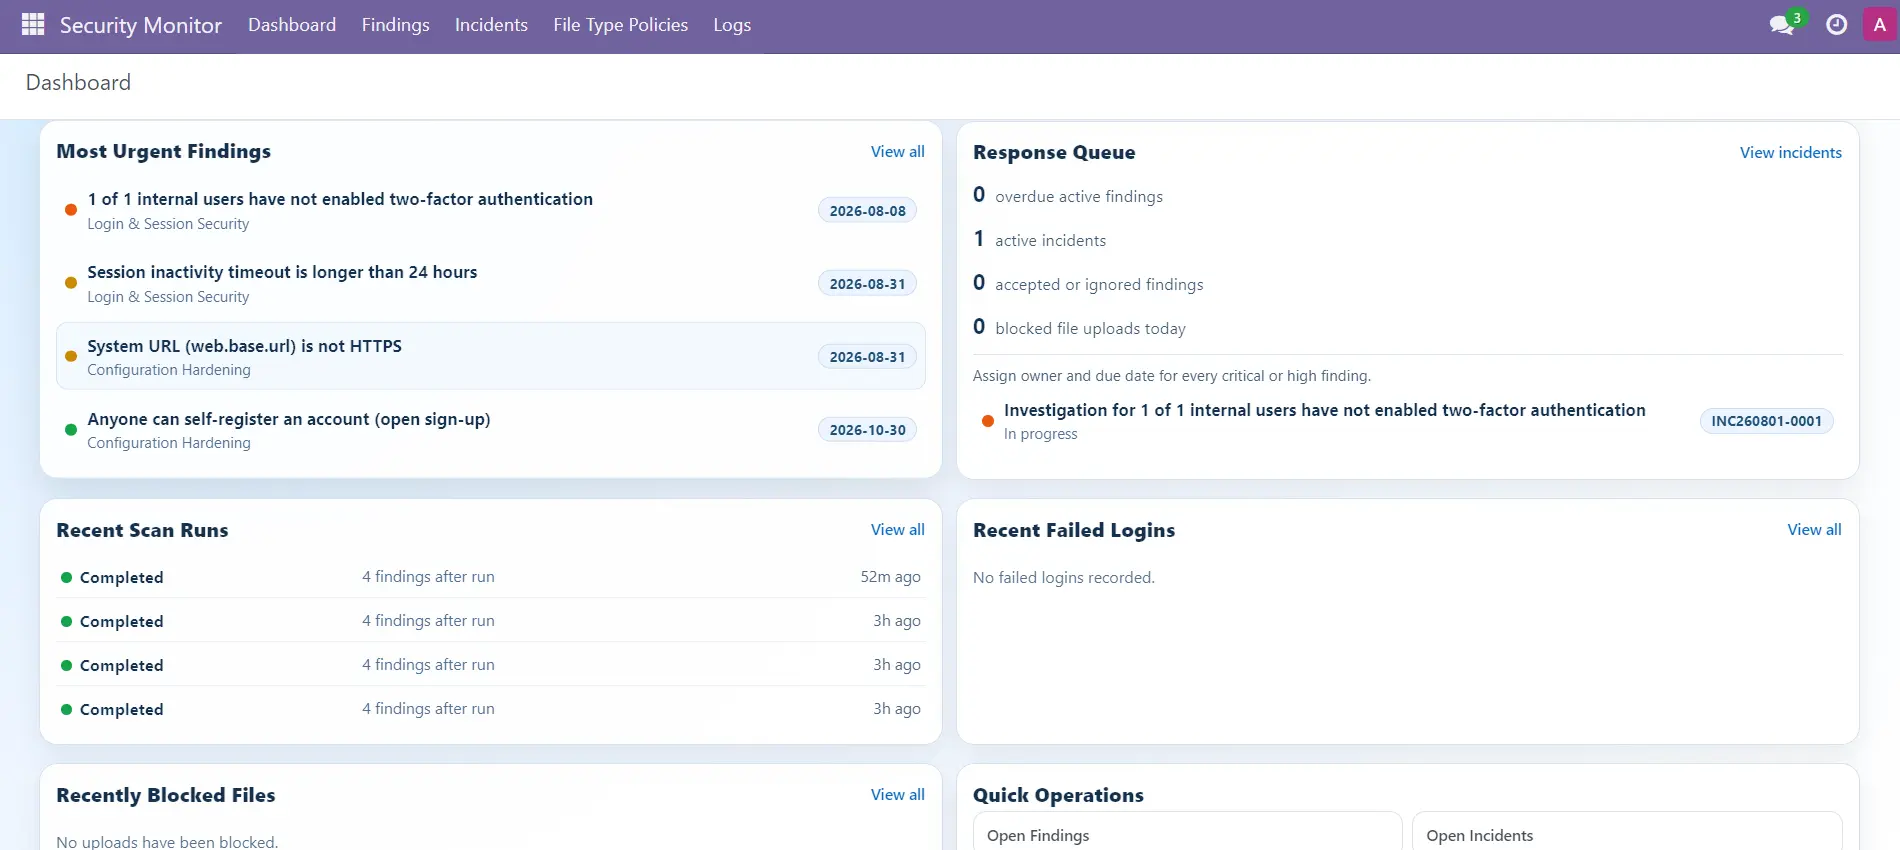Open the conversations chat icon

pyautogui.click(x=1782, y=25)
